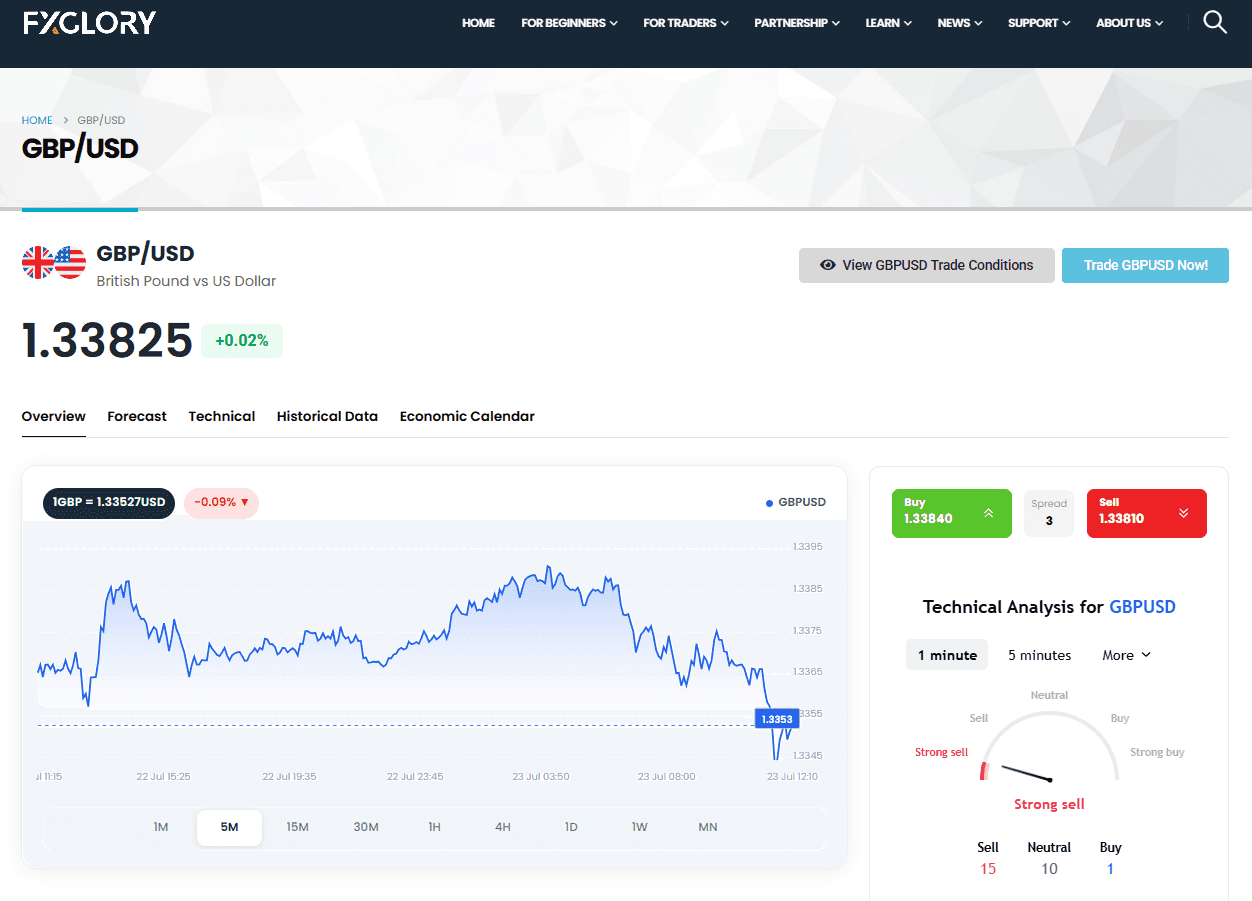This screenshot has height=901, width=1252.
Task: Select the 15M chart timeframe
Action: 297,827
